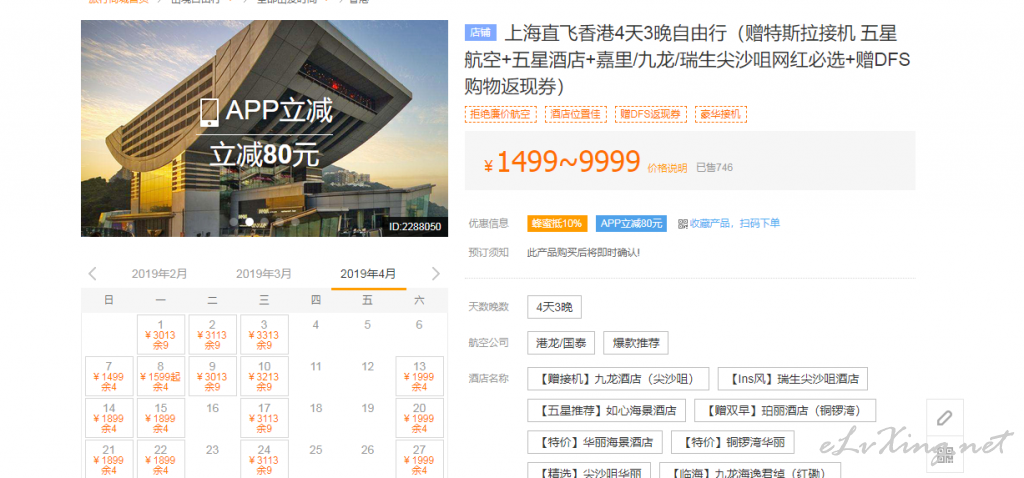1024x478 pixels.
Task: Select 【五星推荐】如心海景酒店
Action: [x=607, y=411]
